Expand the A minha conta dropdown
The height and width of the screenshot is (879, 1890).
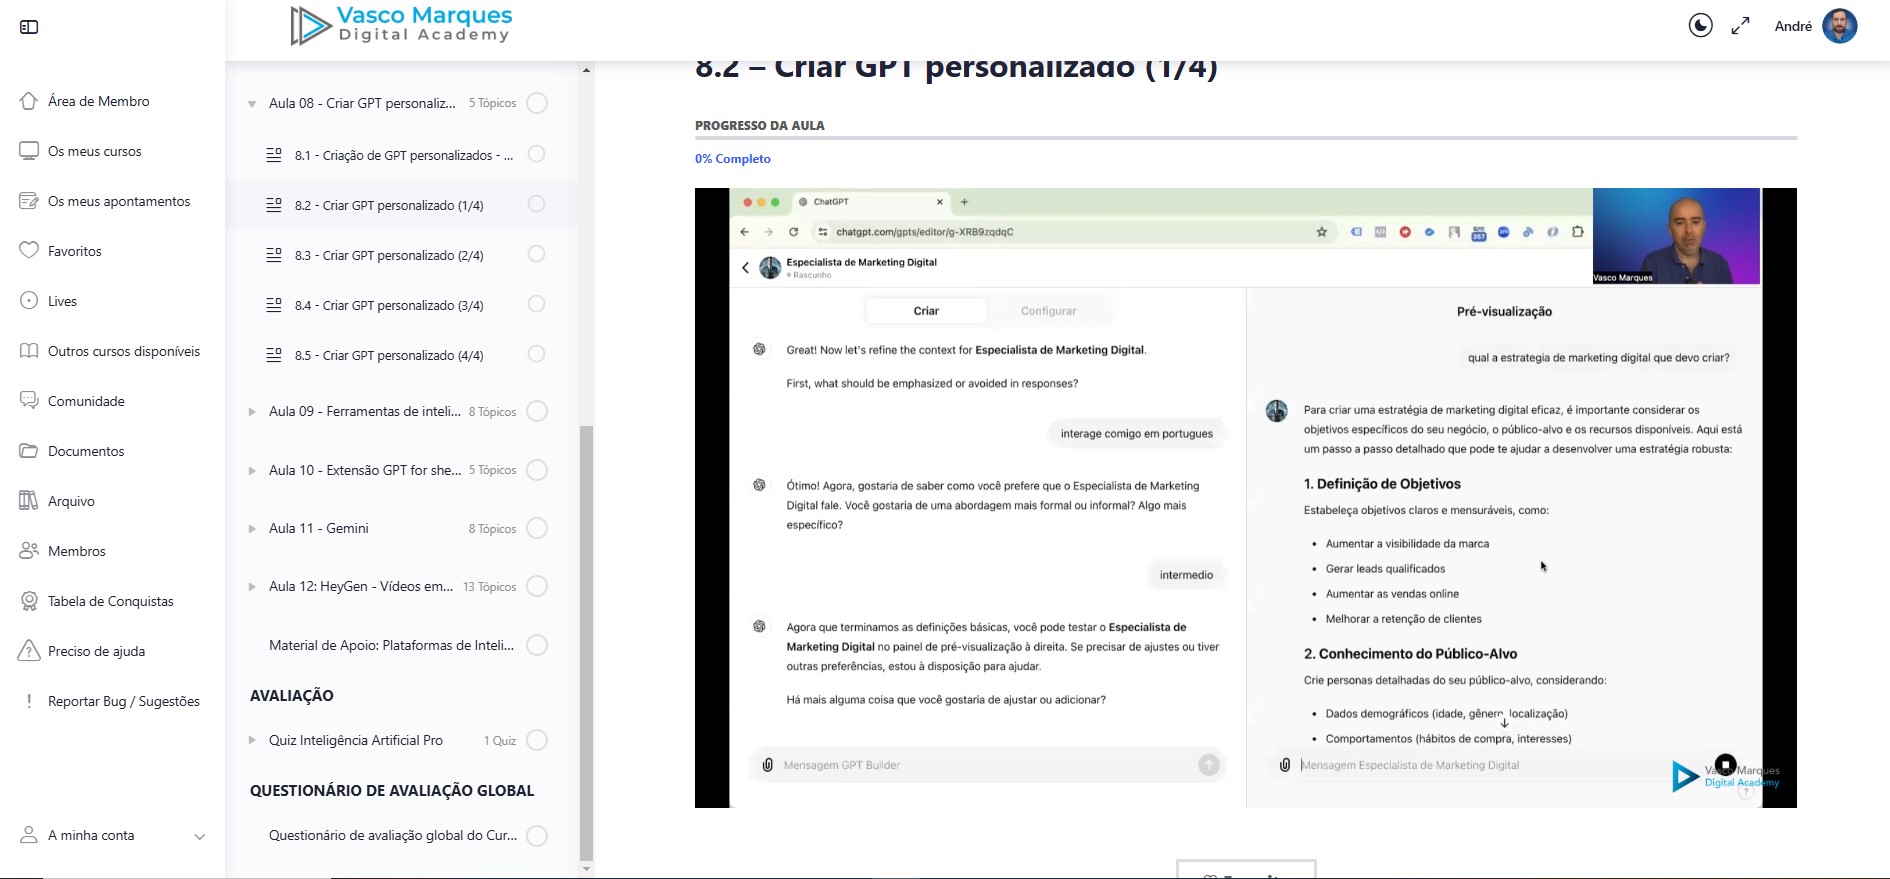[199, 836]
